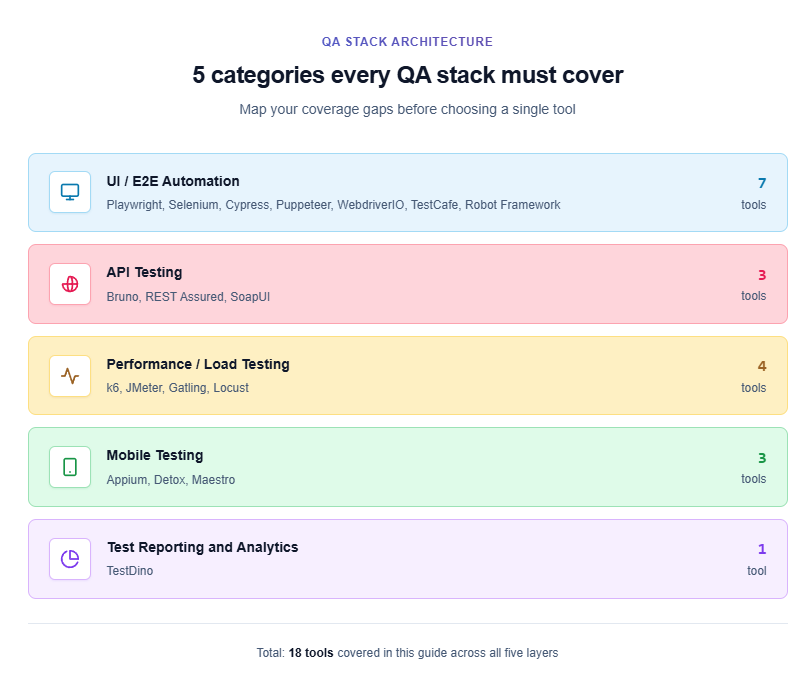This screenshot has width=803, height=695.
Task: Open the Performance / Load Testing title
Action: point(198,364)
